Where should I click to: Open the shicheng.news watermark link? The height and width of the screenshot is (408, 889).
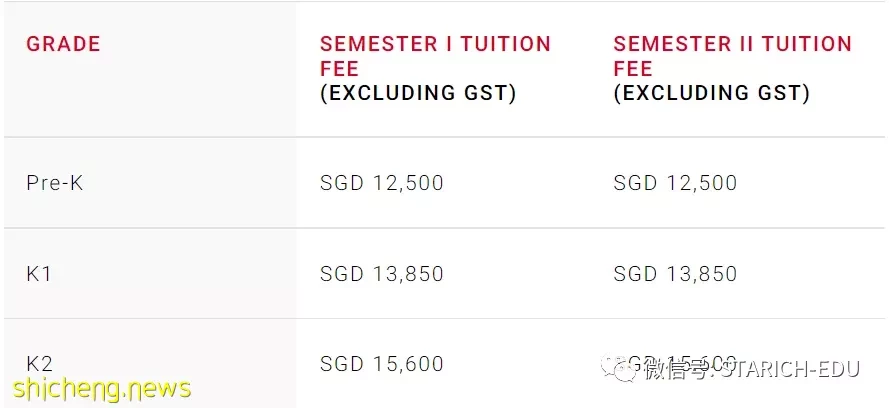(x=102, y=389)
